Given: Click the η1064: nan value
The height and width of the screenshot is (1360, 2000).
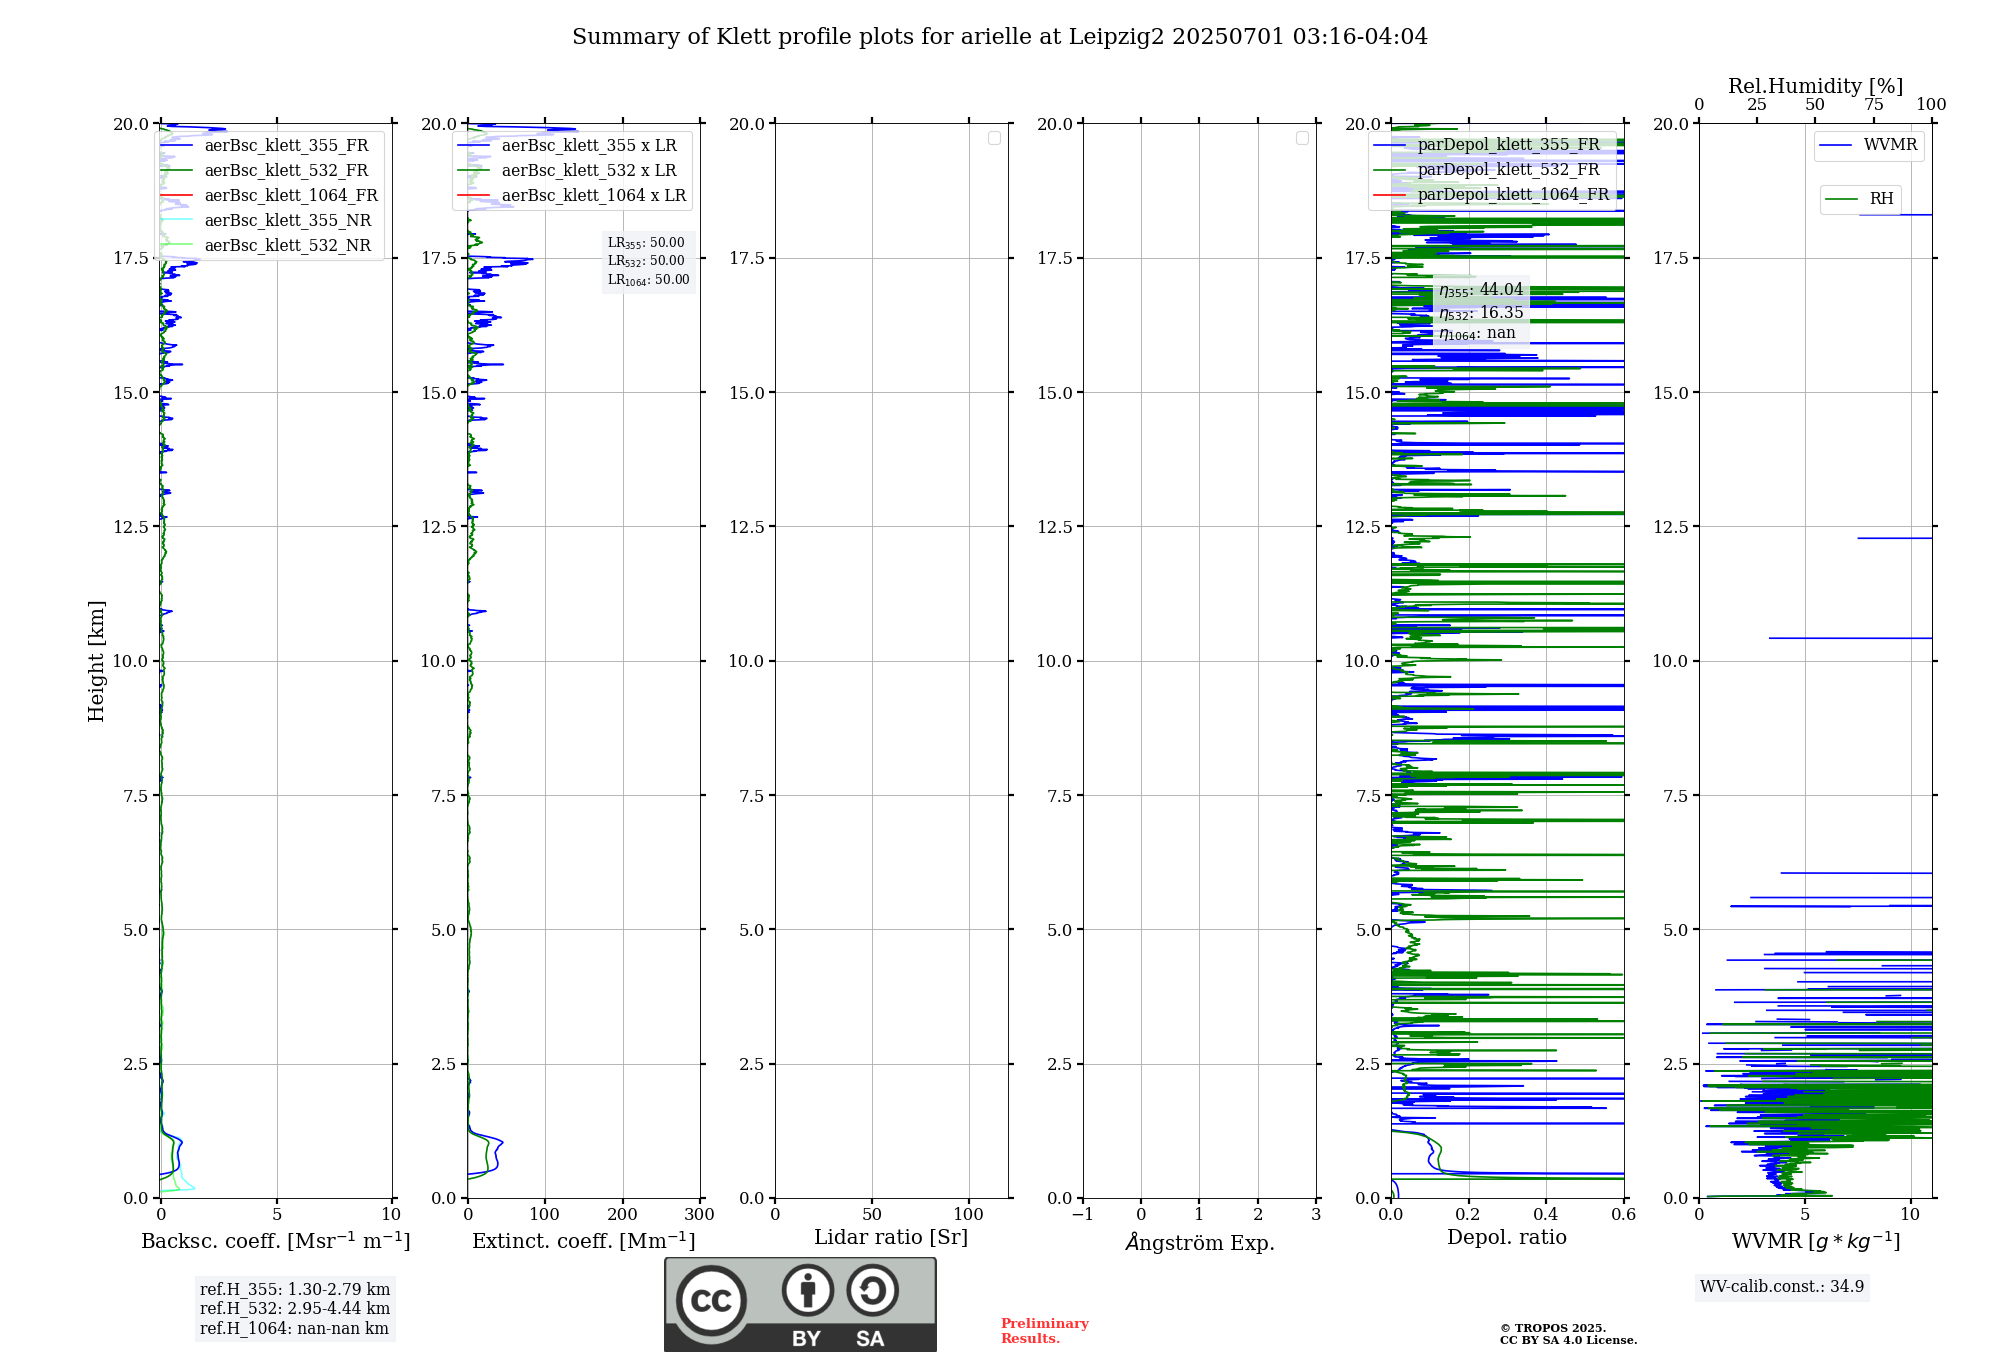Looking at the screenshot, I should [x=1477, y=333].
